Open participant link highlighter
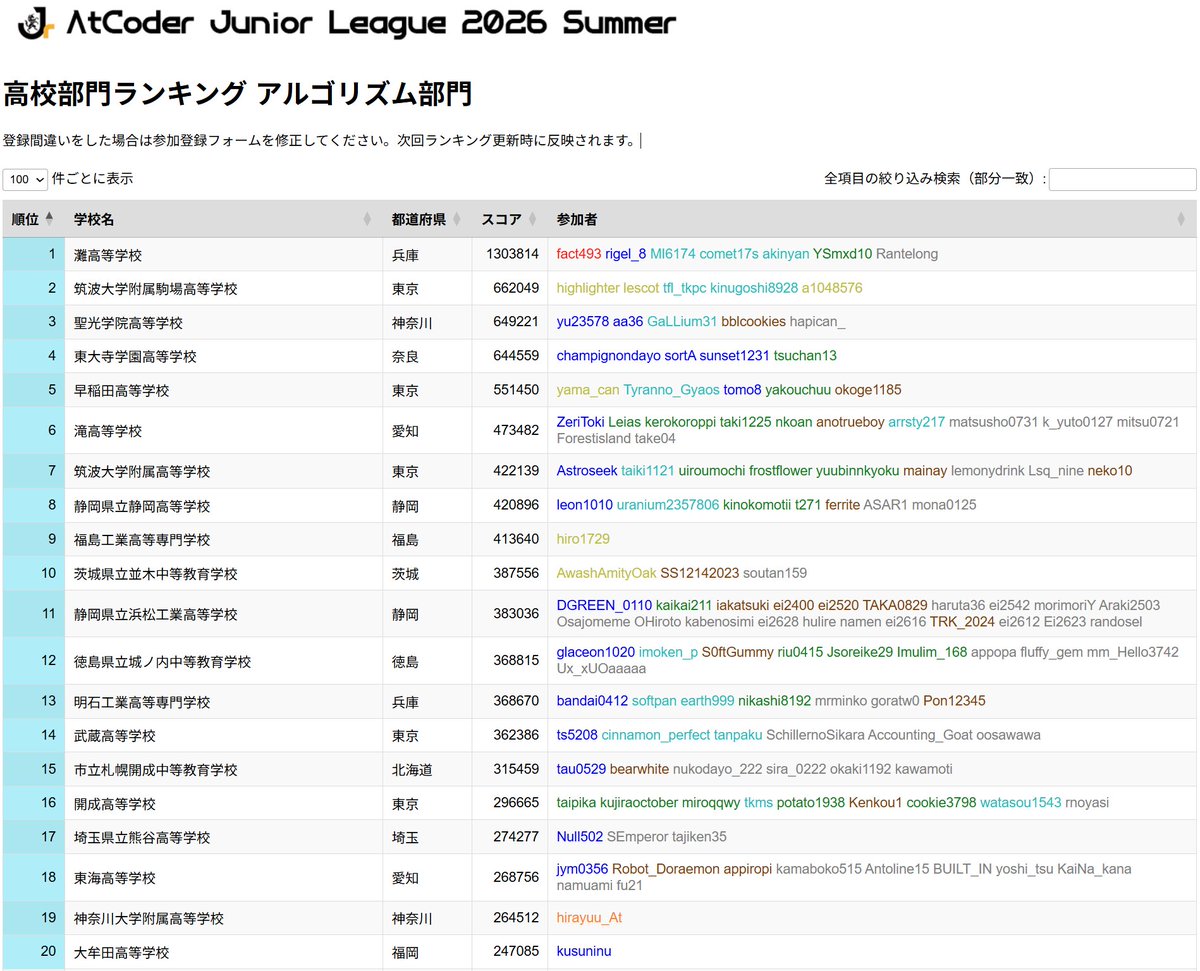This screenshot has width=1200, height=971. pos(588,288)
